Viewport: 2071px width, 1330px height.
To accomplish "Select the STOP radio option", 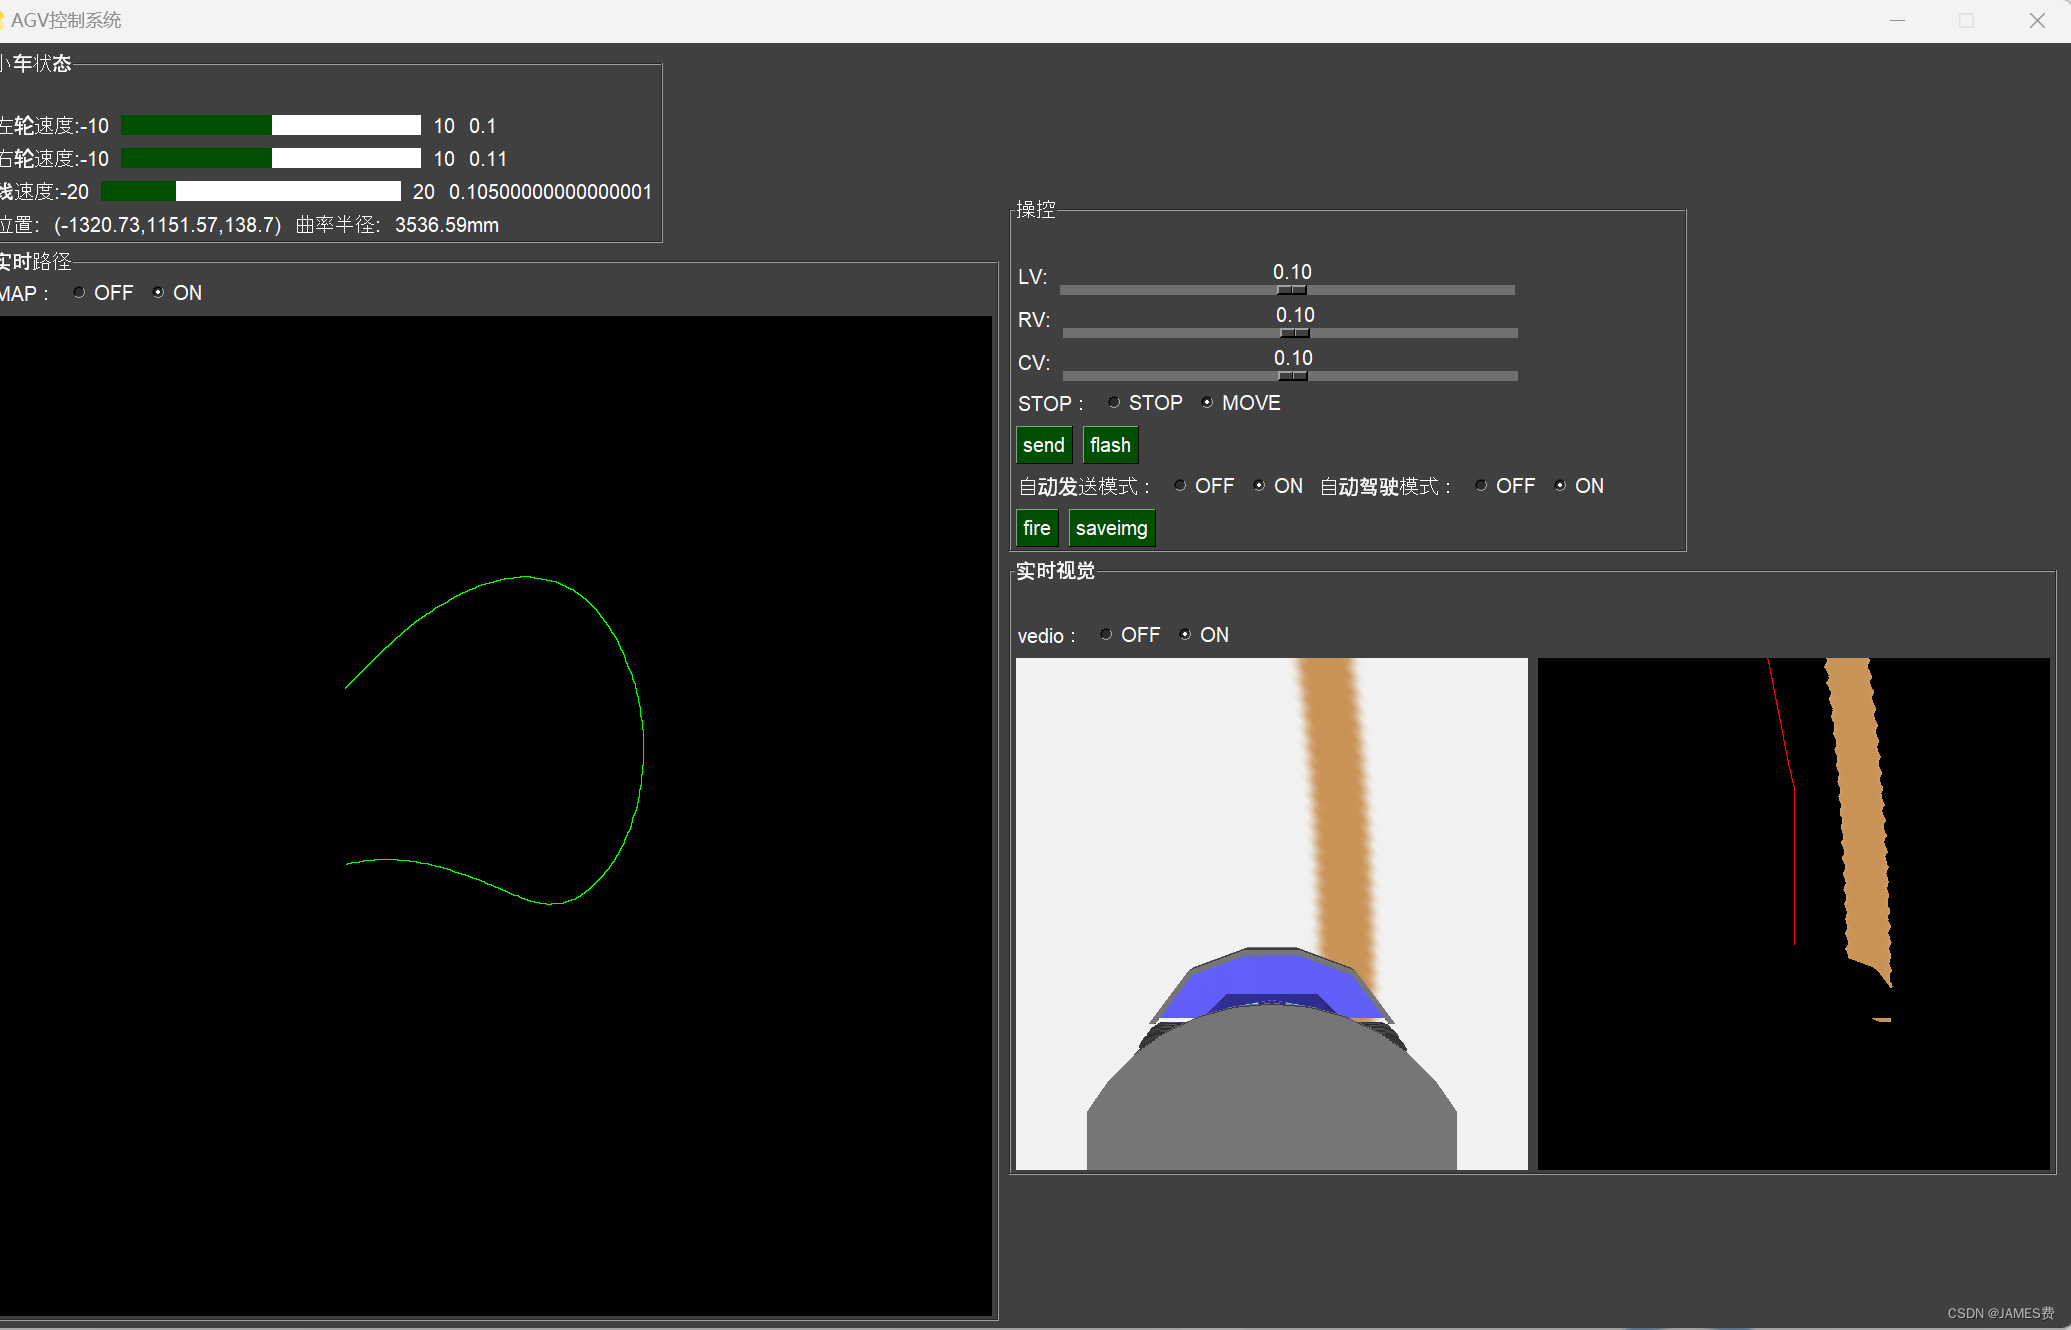I will [x=1114, y=403].
